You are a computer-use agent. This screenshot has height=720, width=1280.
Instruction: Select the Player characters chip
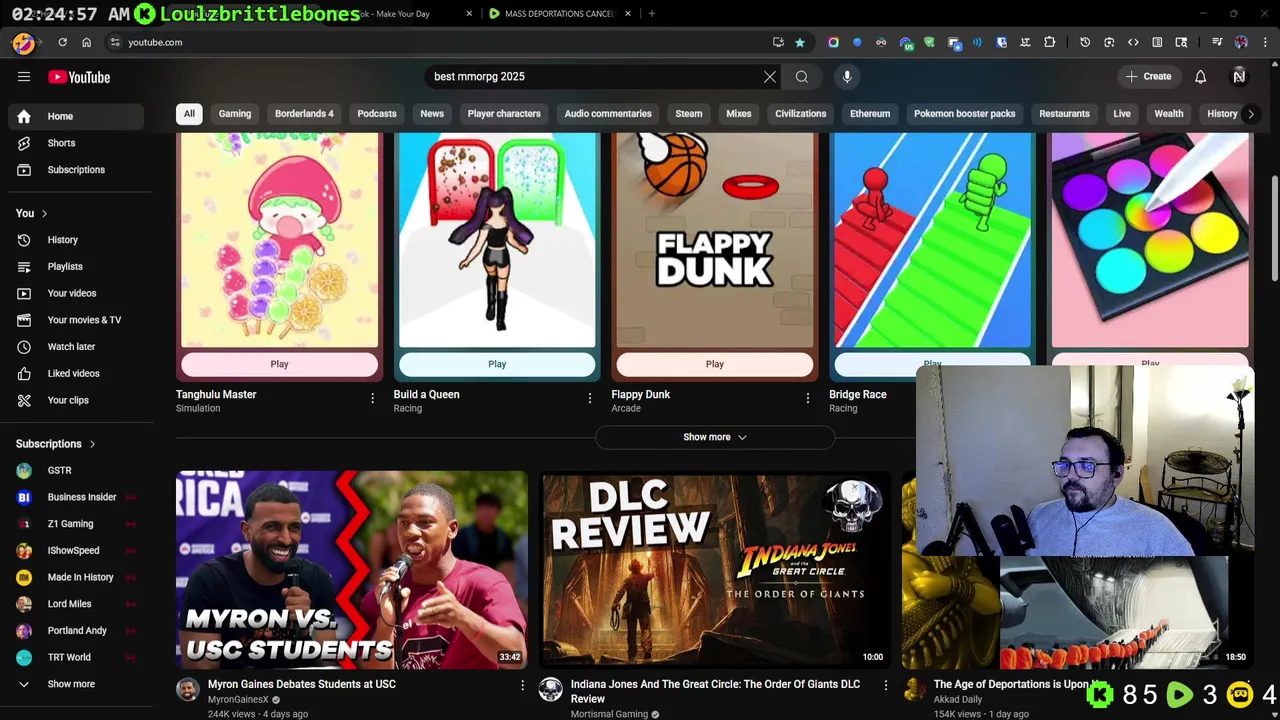[504, 114]
